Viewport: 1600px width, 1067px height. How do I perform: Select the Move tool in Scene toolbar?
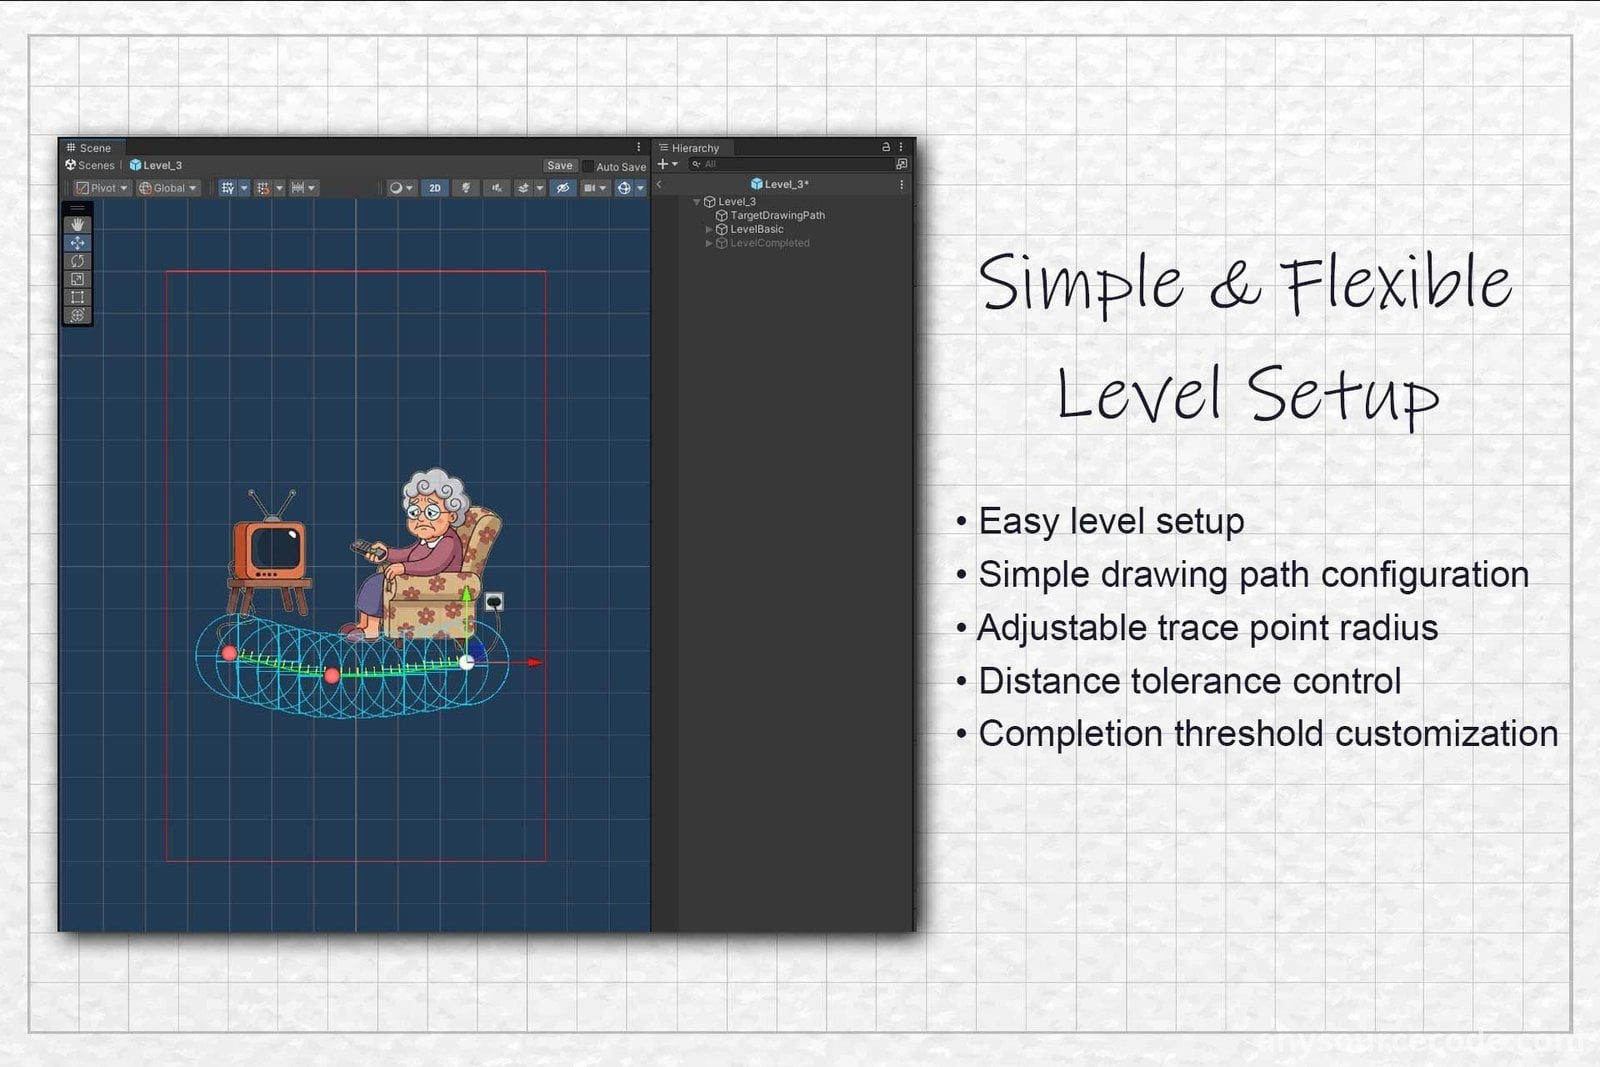pyautogui.click(x=77, y=243)
